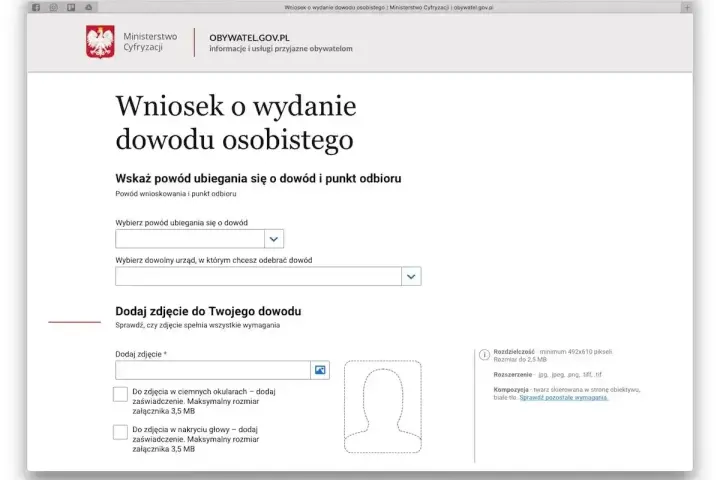Click the 'Dodaj zdjęcie do Twojego dowodu' heading
The image size is (720, 480).
point(208,311)
